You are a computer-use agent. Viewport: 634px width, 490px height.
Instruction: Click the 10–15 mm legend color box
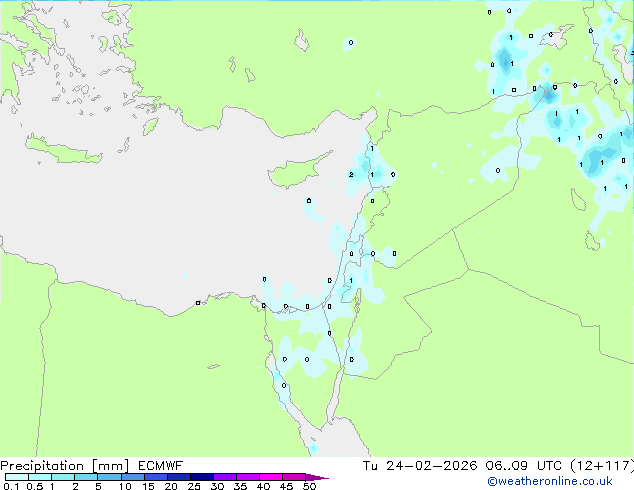point(132,477)
